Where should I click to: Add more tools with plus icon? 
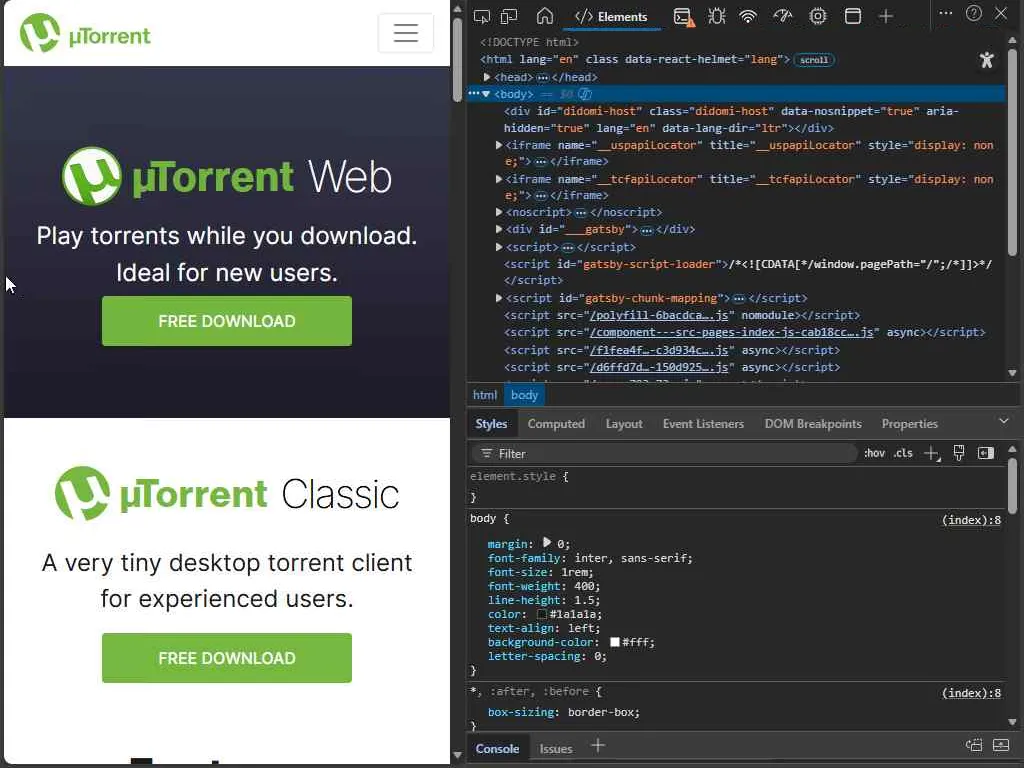point(886,16)
